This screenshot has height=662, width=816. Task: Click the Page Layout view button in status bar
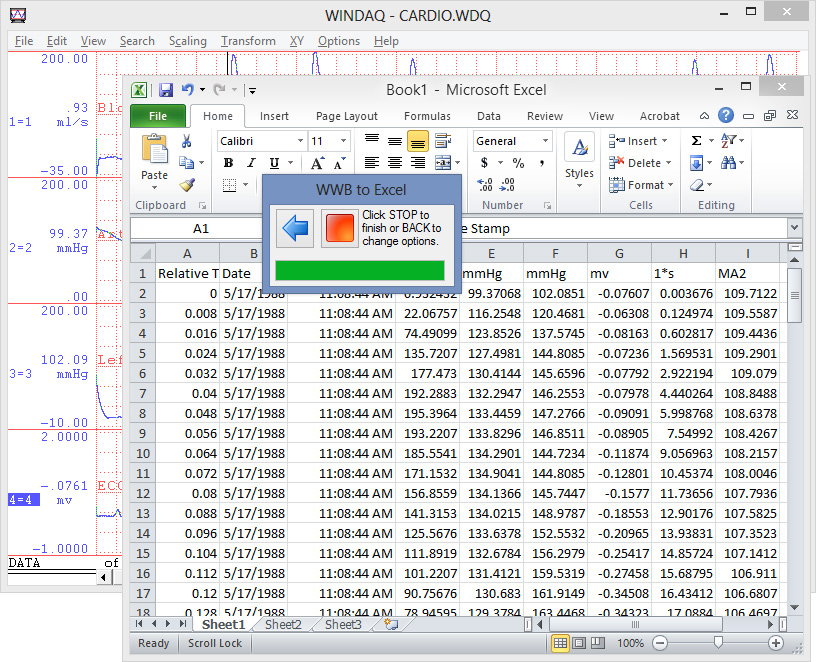tap(579, 643)
